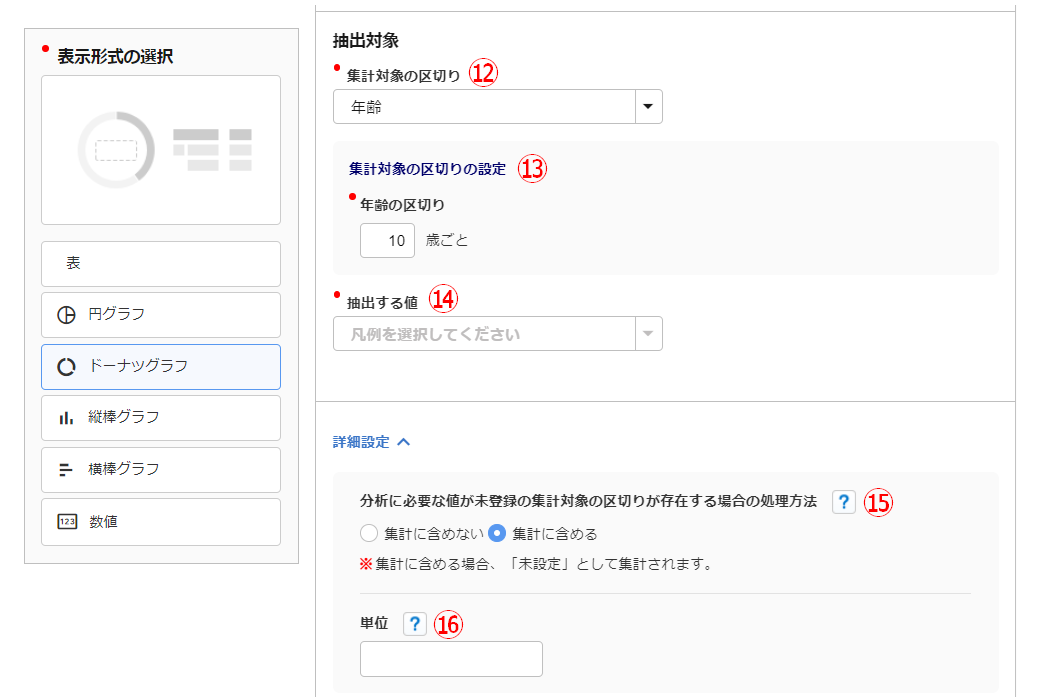Image resolution: width=1050 pixels, height=697 pixels.
Task: Click the 年齢の区切り number field
Action: (387, 240)
